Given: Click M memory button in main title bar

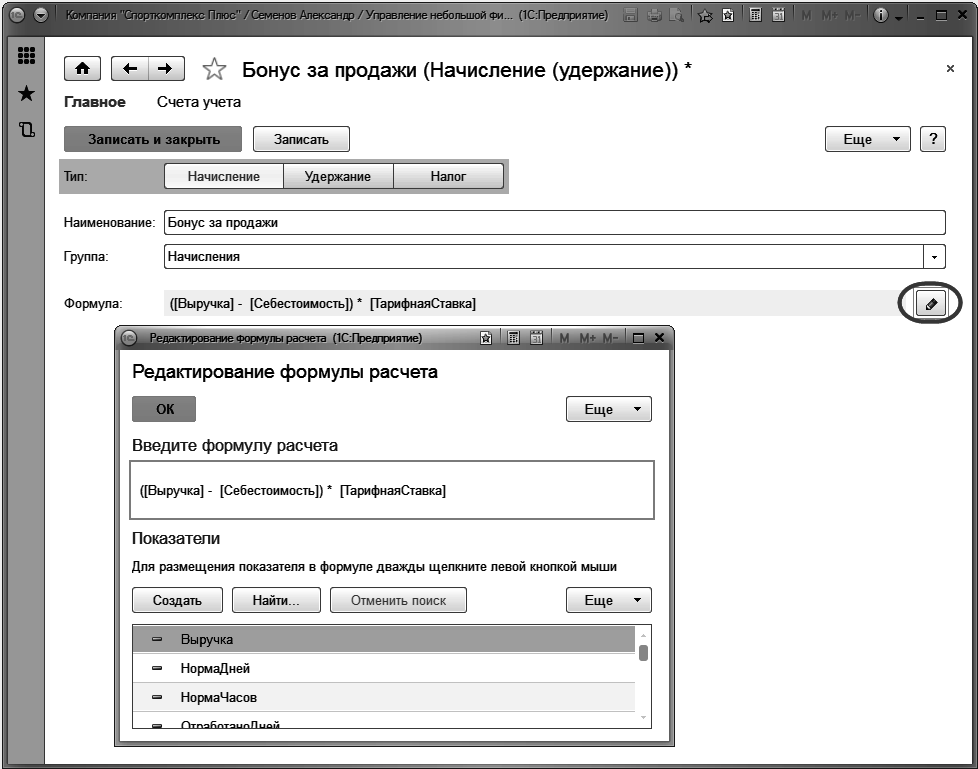Looking at the screenshot, I should [x=806, y=16].
